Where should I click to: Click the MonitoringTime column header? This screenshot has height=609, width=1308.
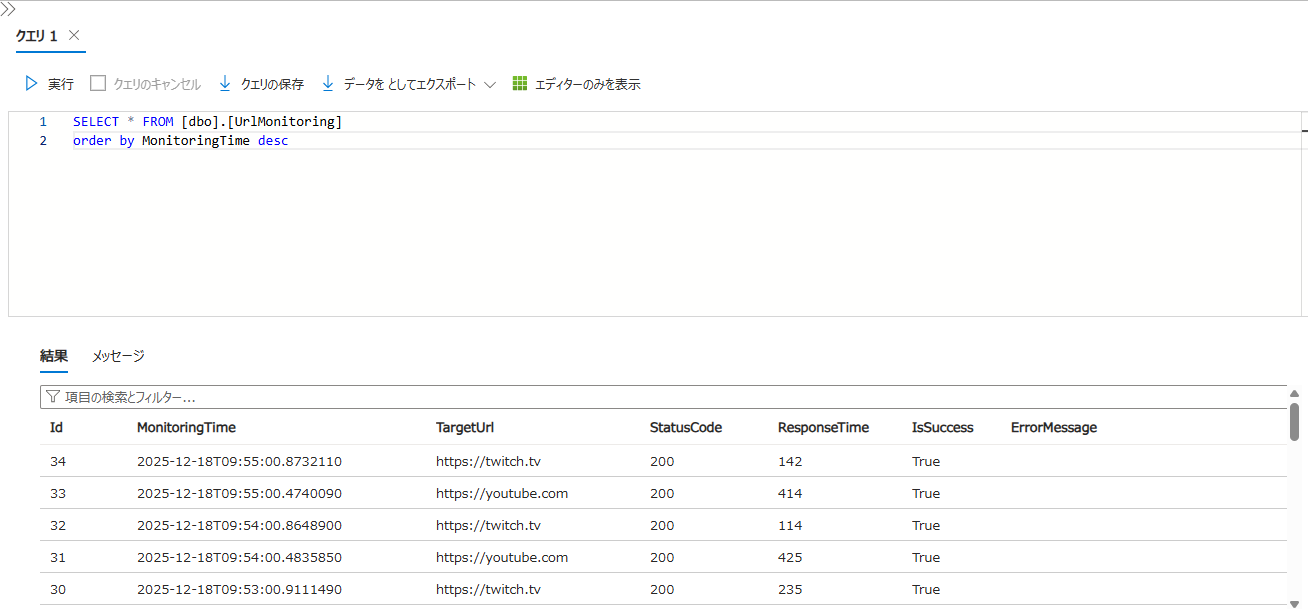point(186,428)
